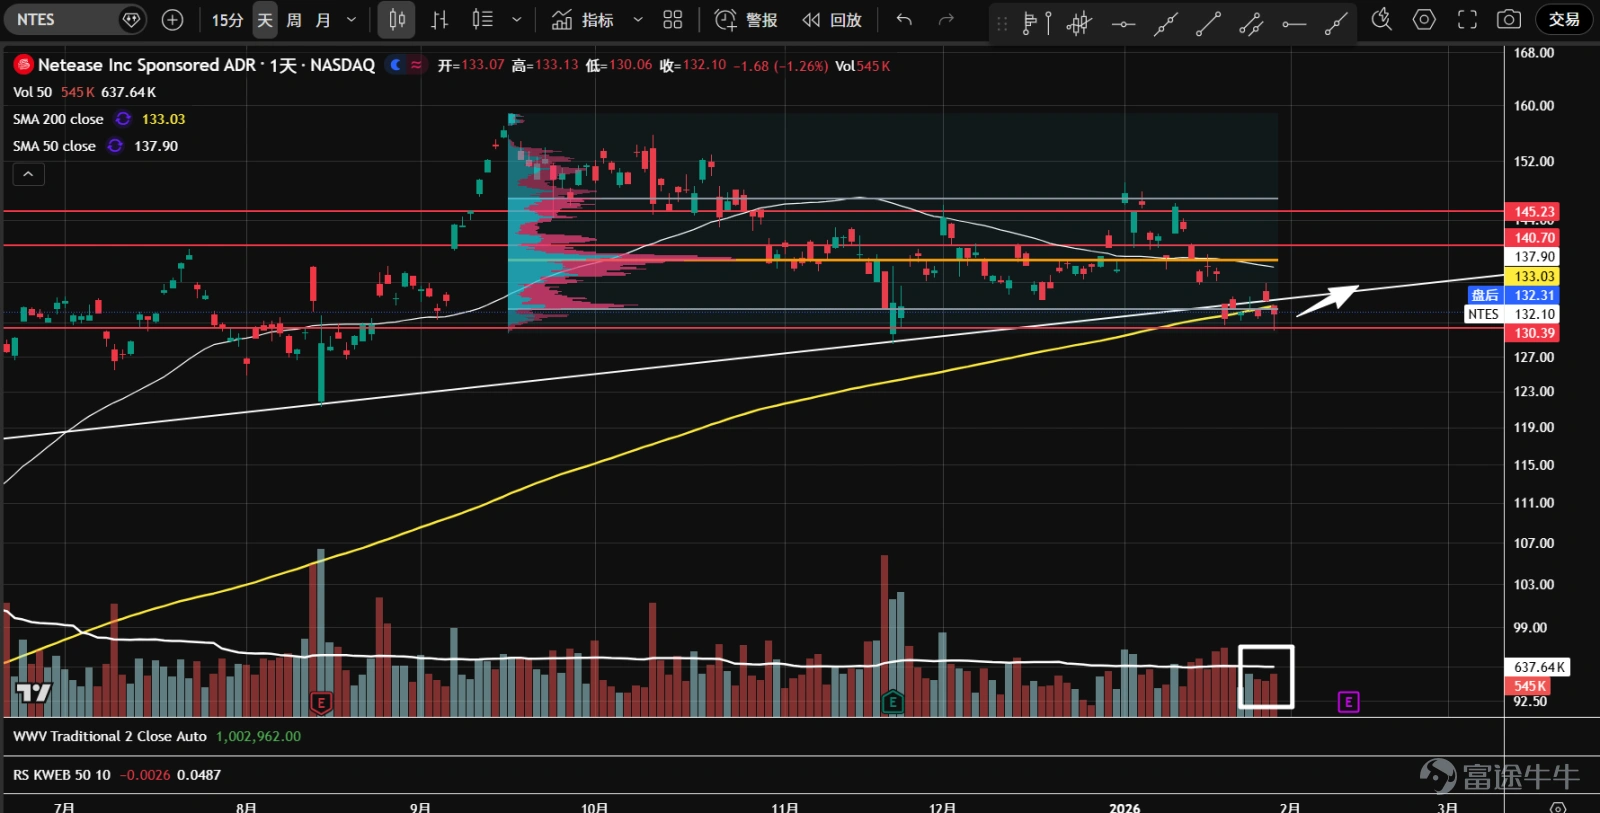This screenshot has height=813, width=1600.
Task: Click the yellow 133.03 SMA 200 label
Action: coord(1532,276)
